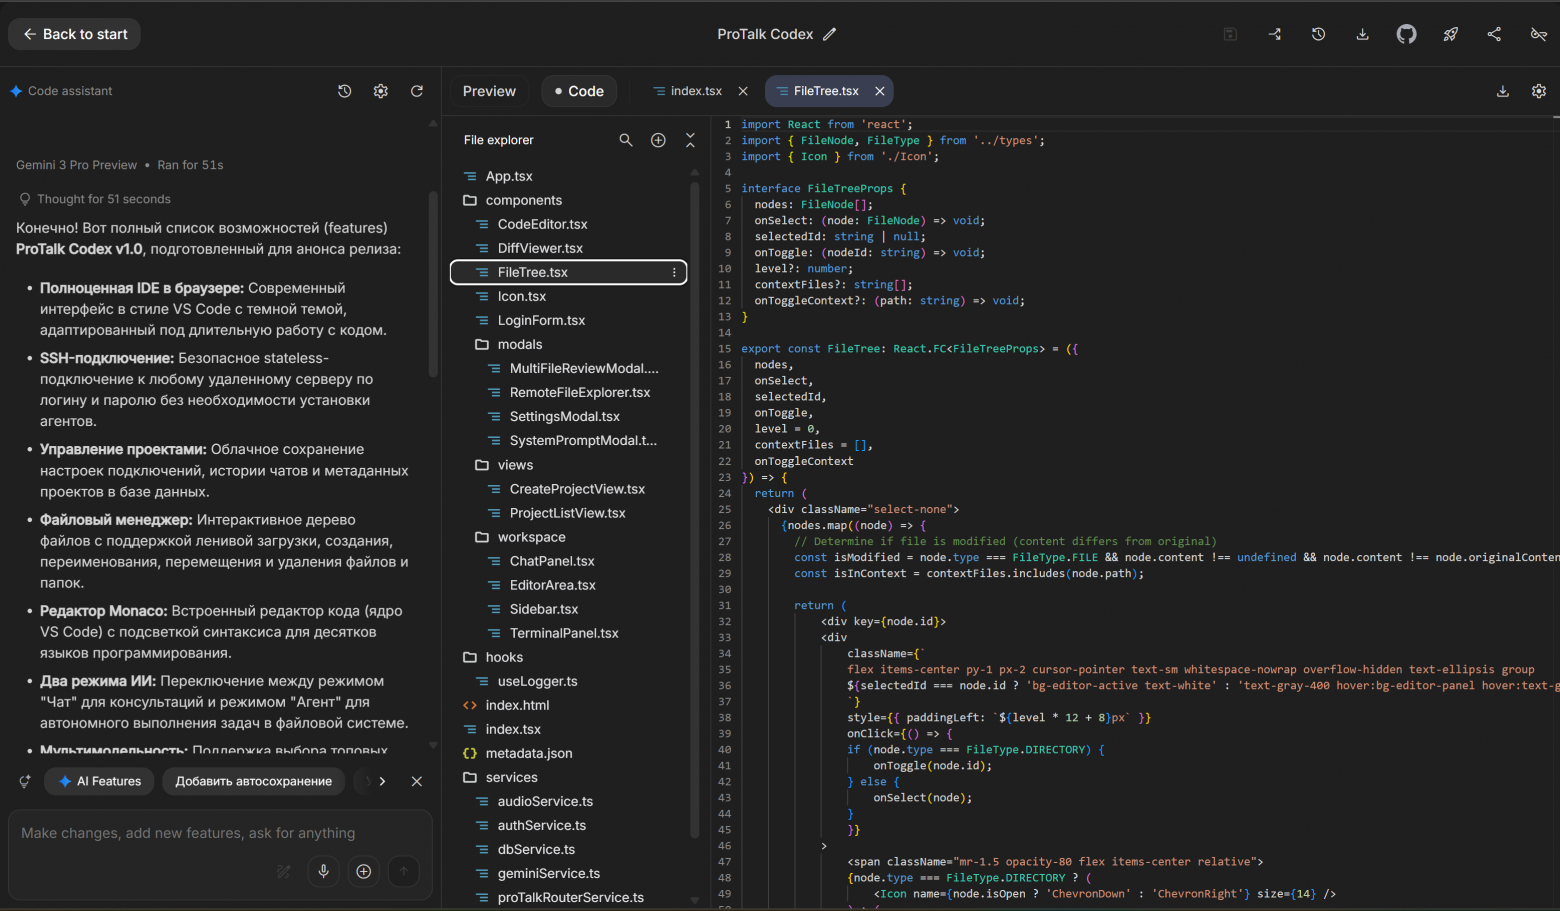This screenshot has height=911, width=1560.
Task: Open the GitHub integration icon
Action: [1406, 34]
